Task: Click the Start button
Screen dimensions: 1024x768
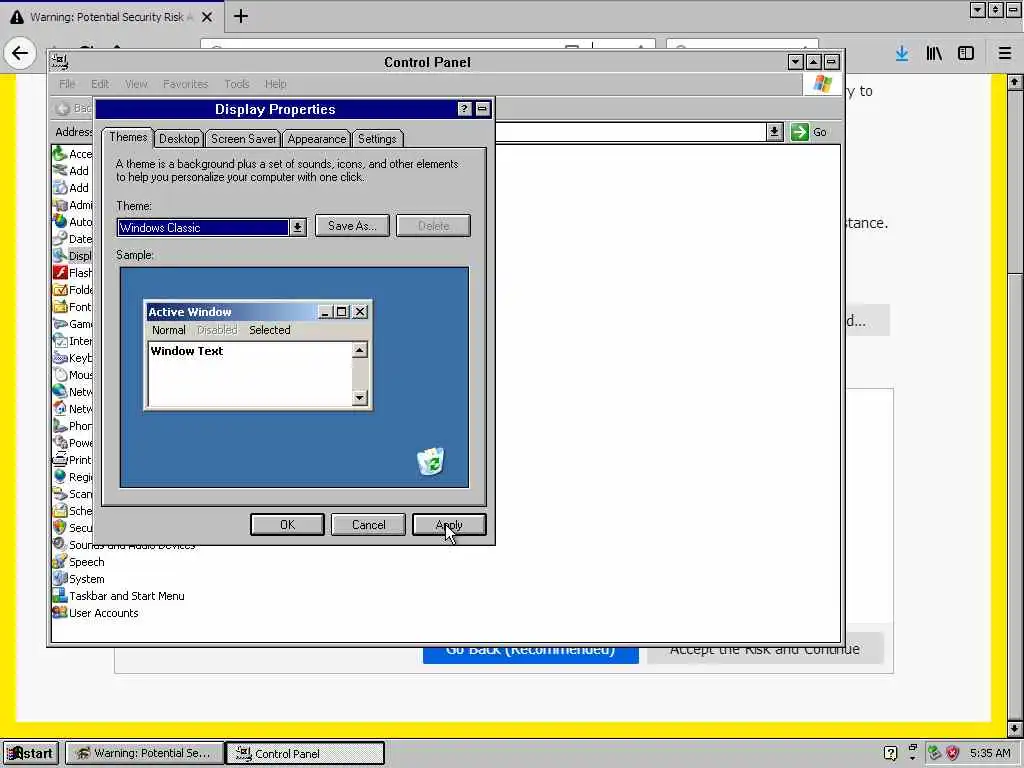Action: (x=31, y=753)
